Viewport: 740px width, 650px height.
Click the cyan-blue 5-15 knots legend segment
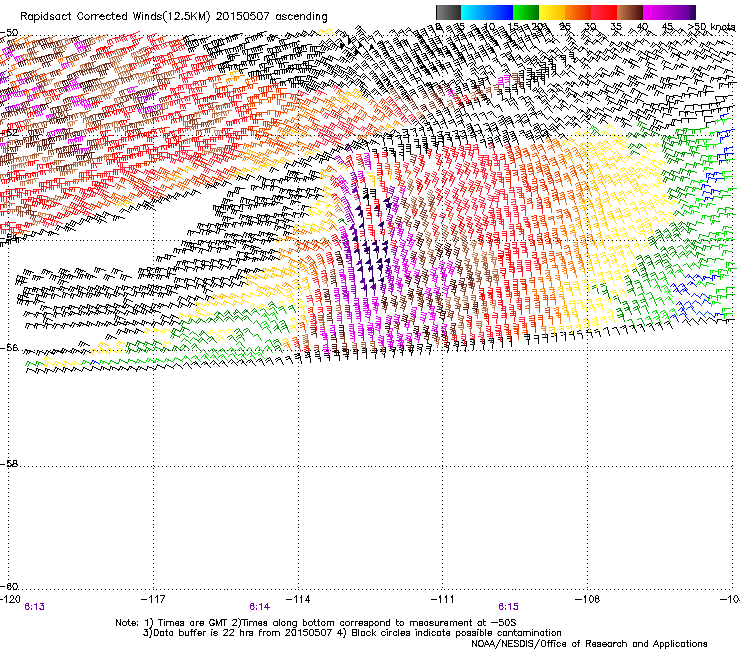(487, 12)
